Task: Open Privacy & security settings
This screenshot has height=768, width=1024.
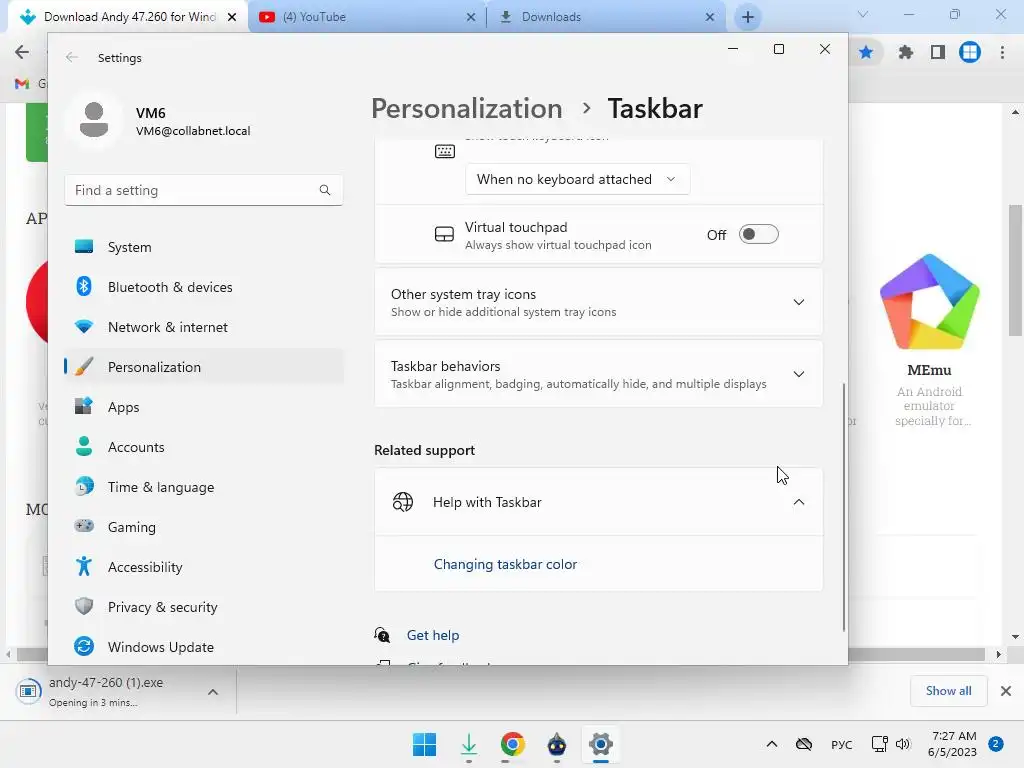Action: pyautogui.click(x=204, y=607)
